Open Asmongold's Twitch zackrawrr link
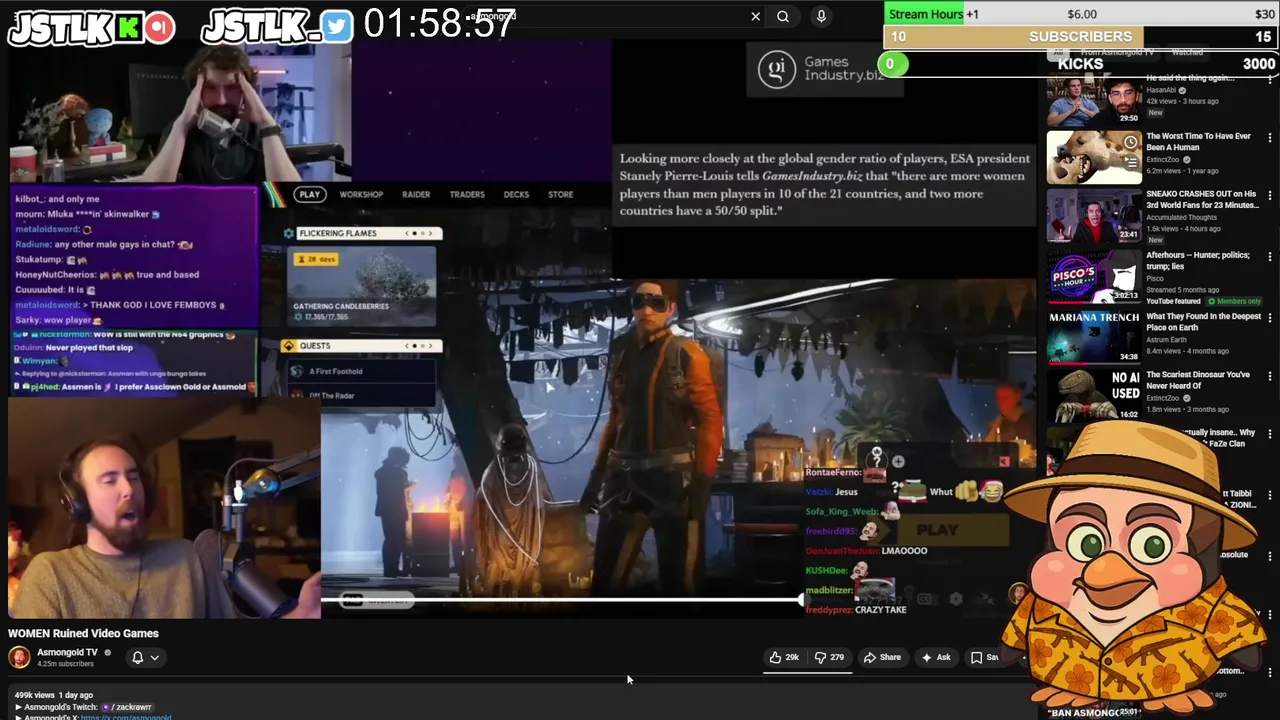 130,707
